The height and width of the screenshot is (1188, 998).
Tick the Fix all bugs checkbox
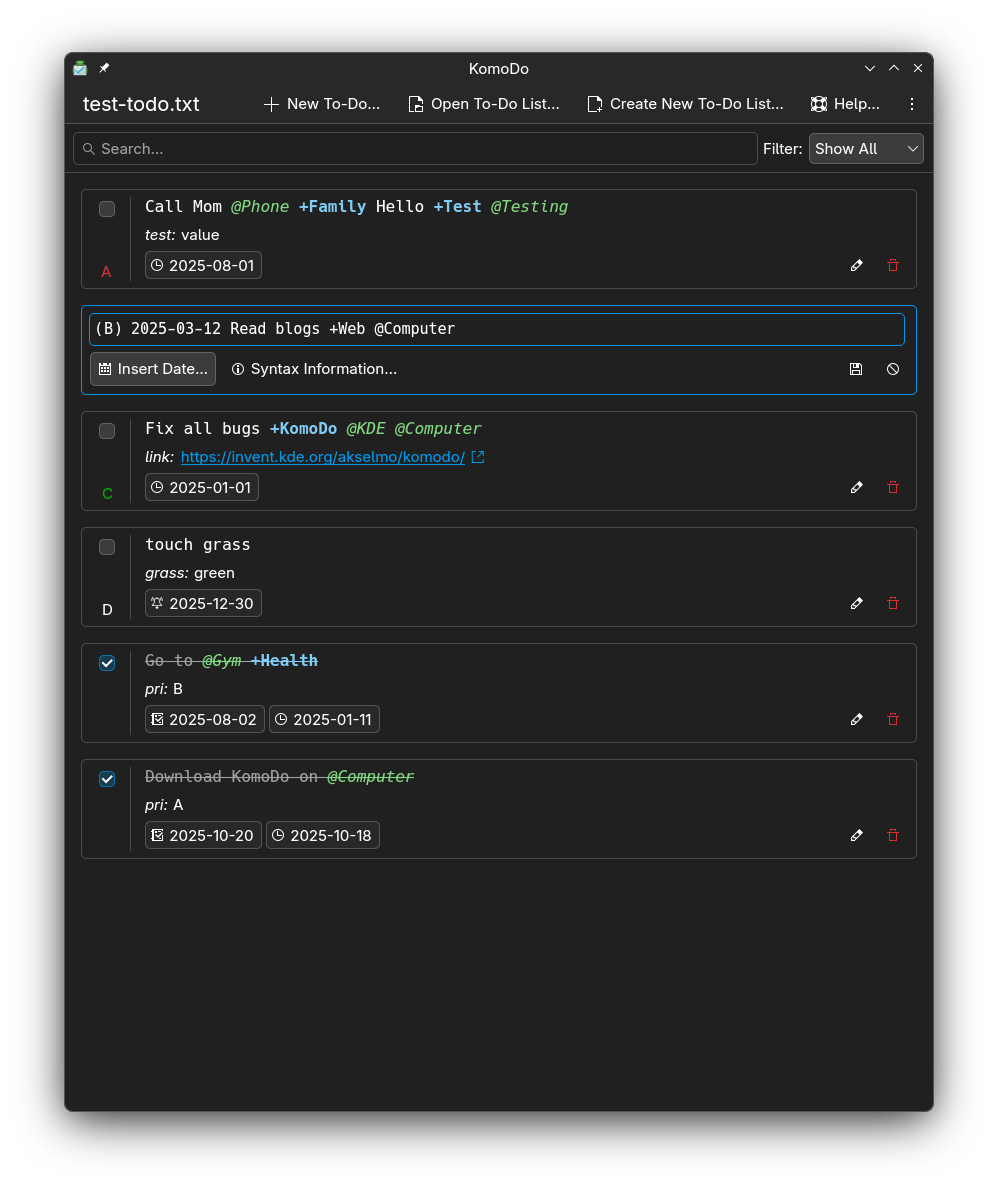(107, 431)
